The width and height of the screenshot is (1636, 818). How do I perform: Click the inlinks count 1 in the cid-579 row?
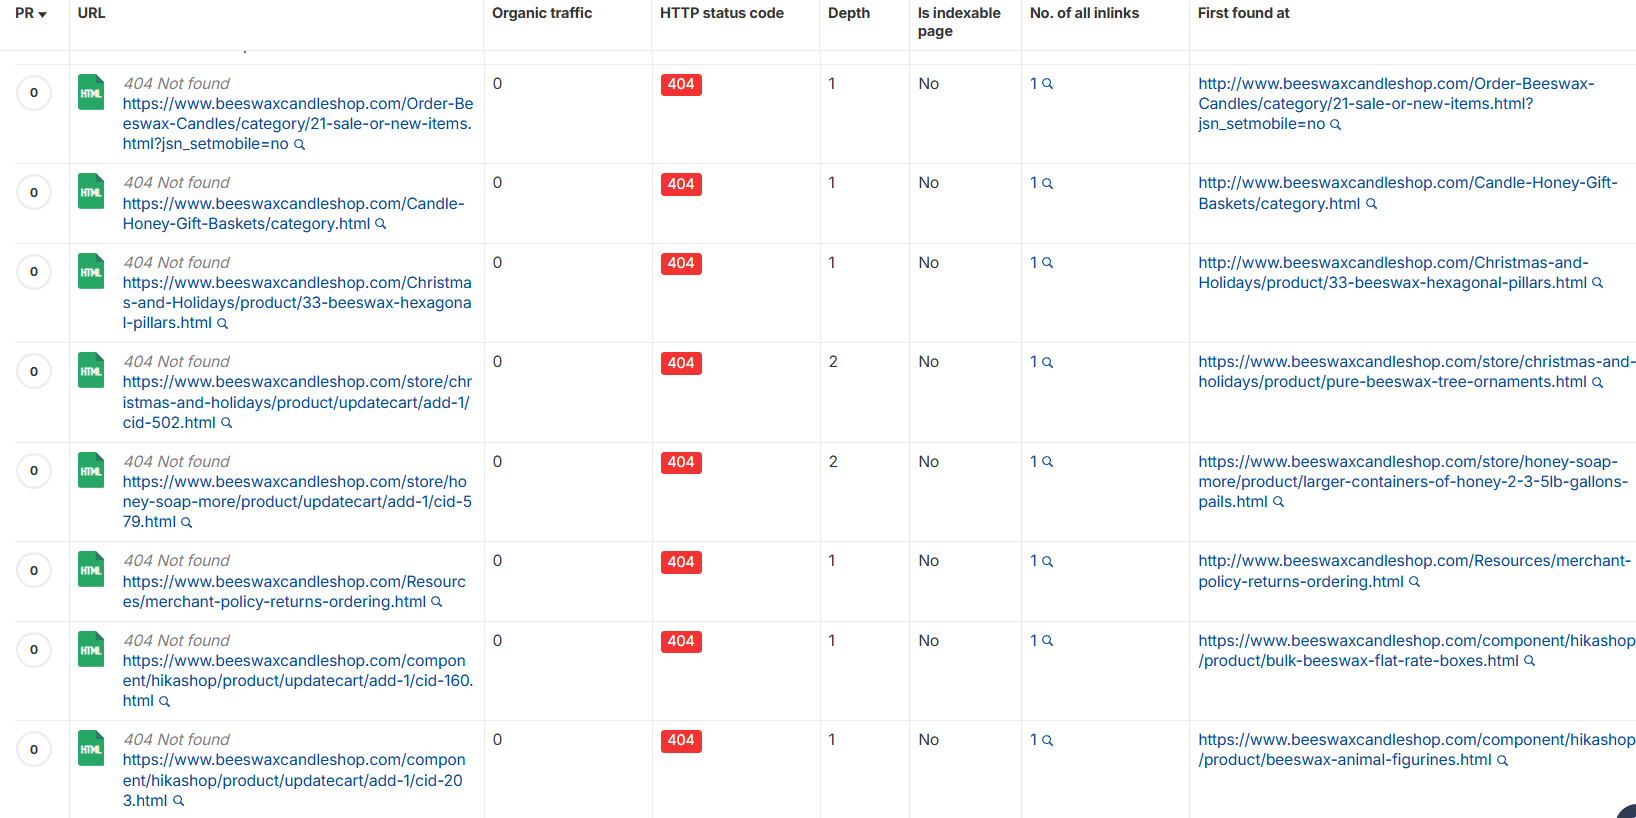pyautogui.click(x=1034, y=462)
